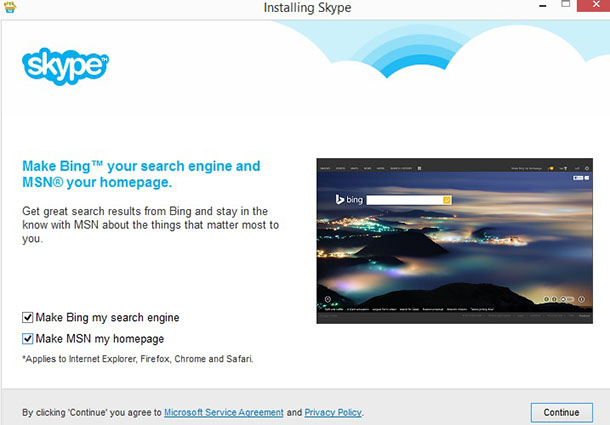The width and height of the screenshot is (610, 425).
Task: Open the Privacy Policy link
Action: [333, 412]
